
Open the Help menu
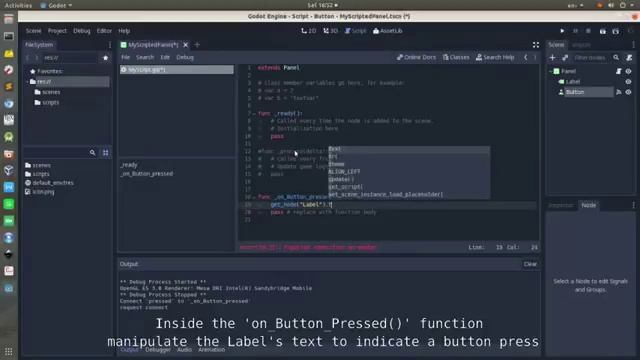point(124,31)
